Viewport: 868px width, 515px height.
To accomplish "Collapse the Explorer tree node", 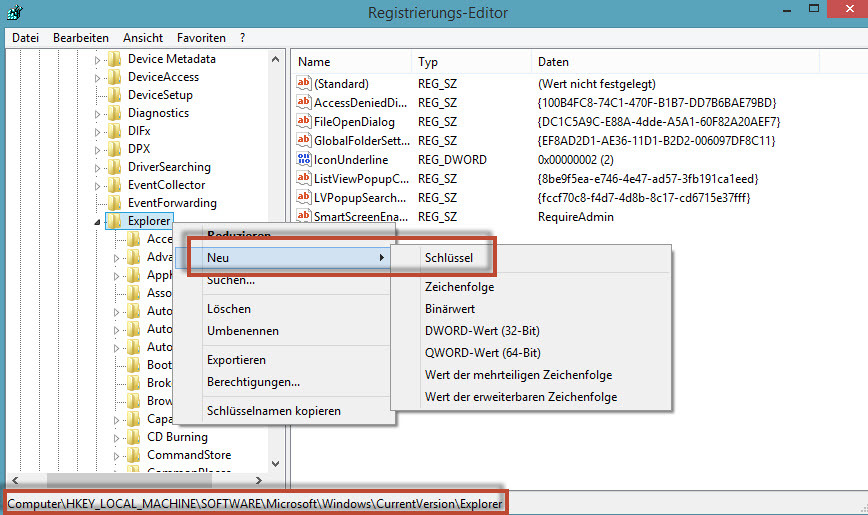I will 98,222.
